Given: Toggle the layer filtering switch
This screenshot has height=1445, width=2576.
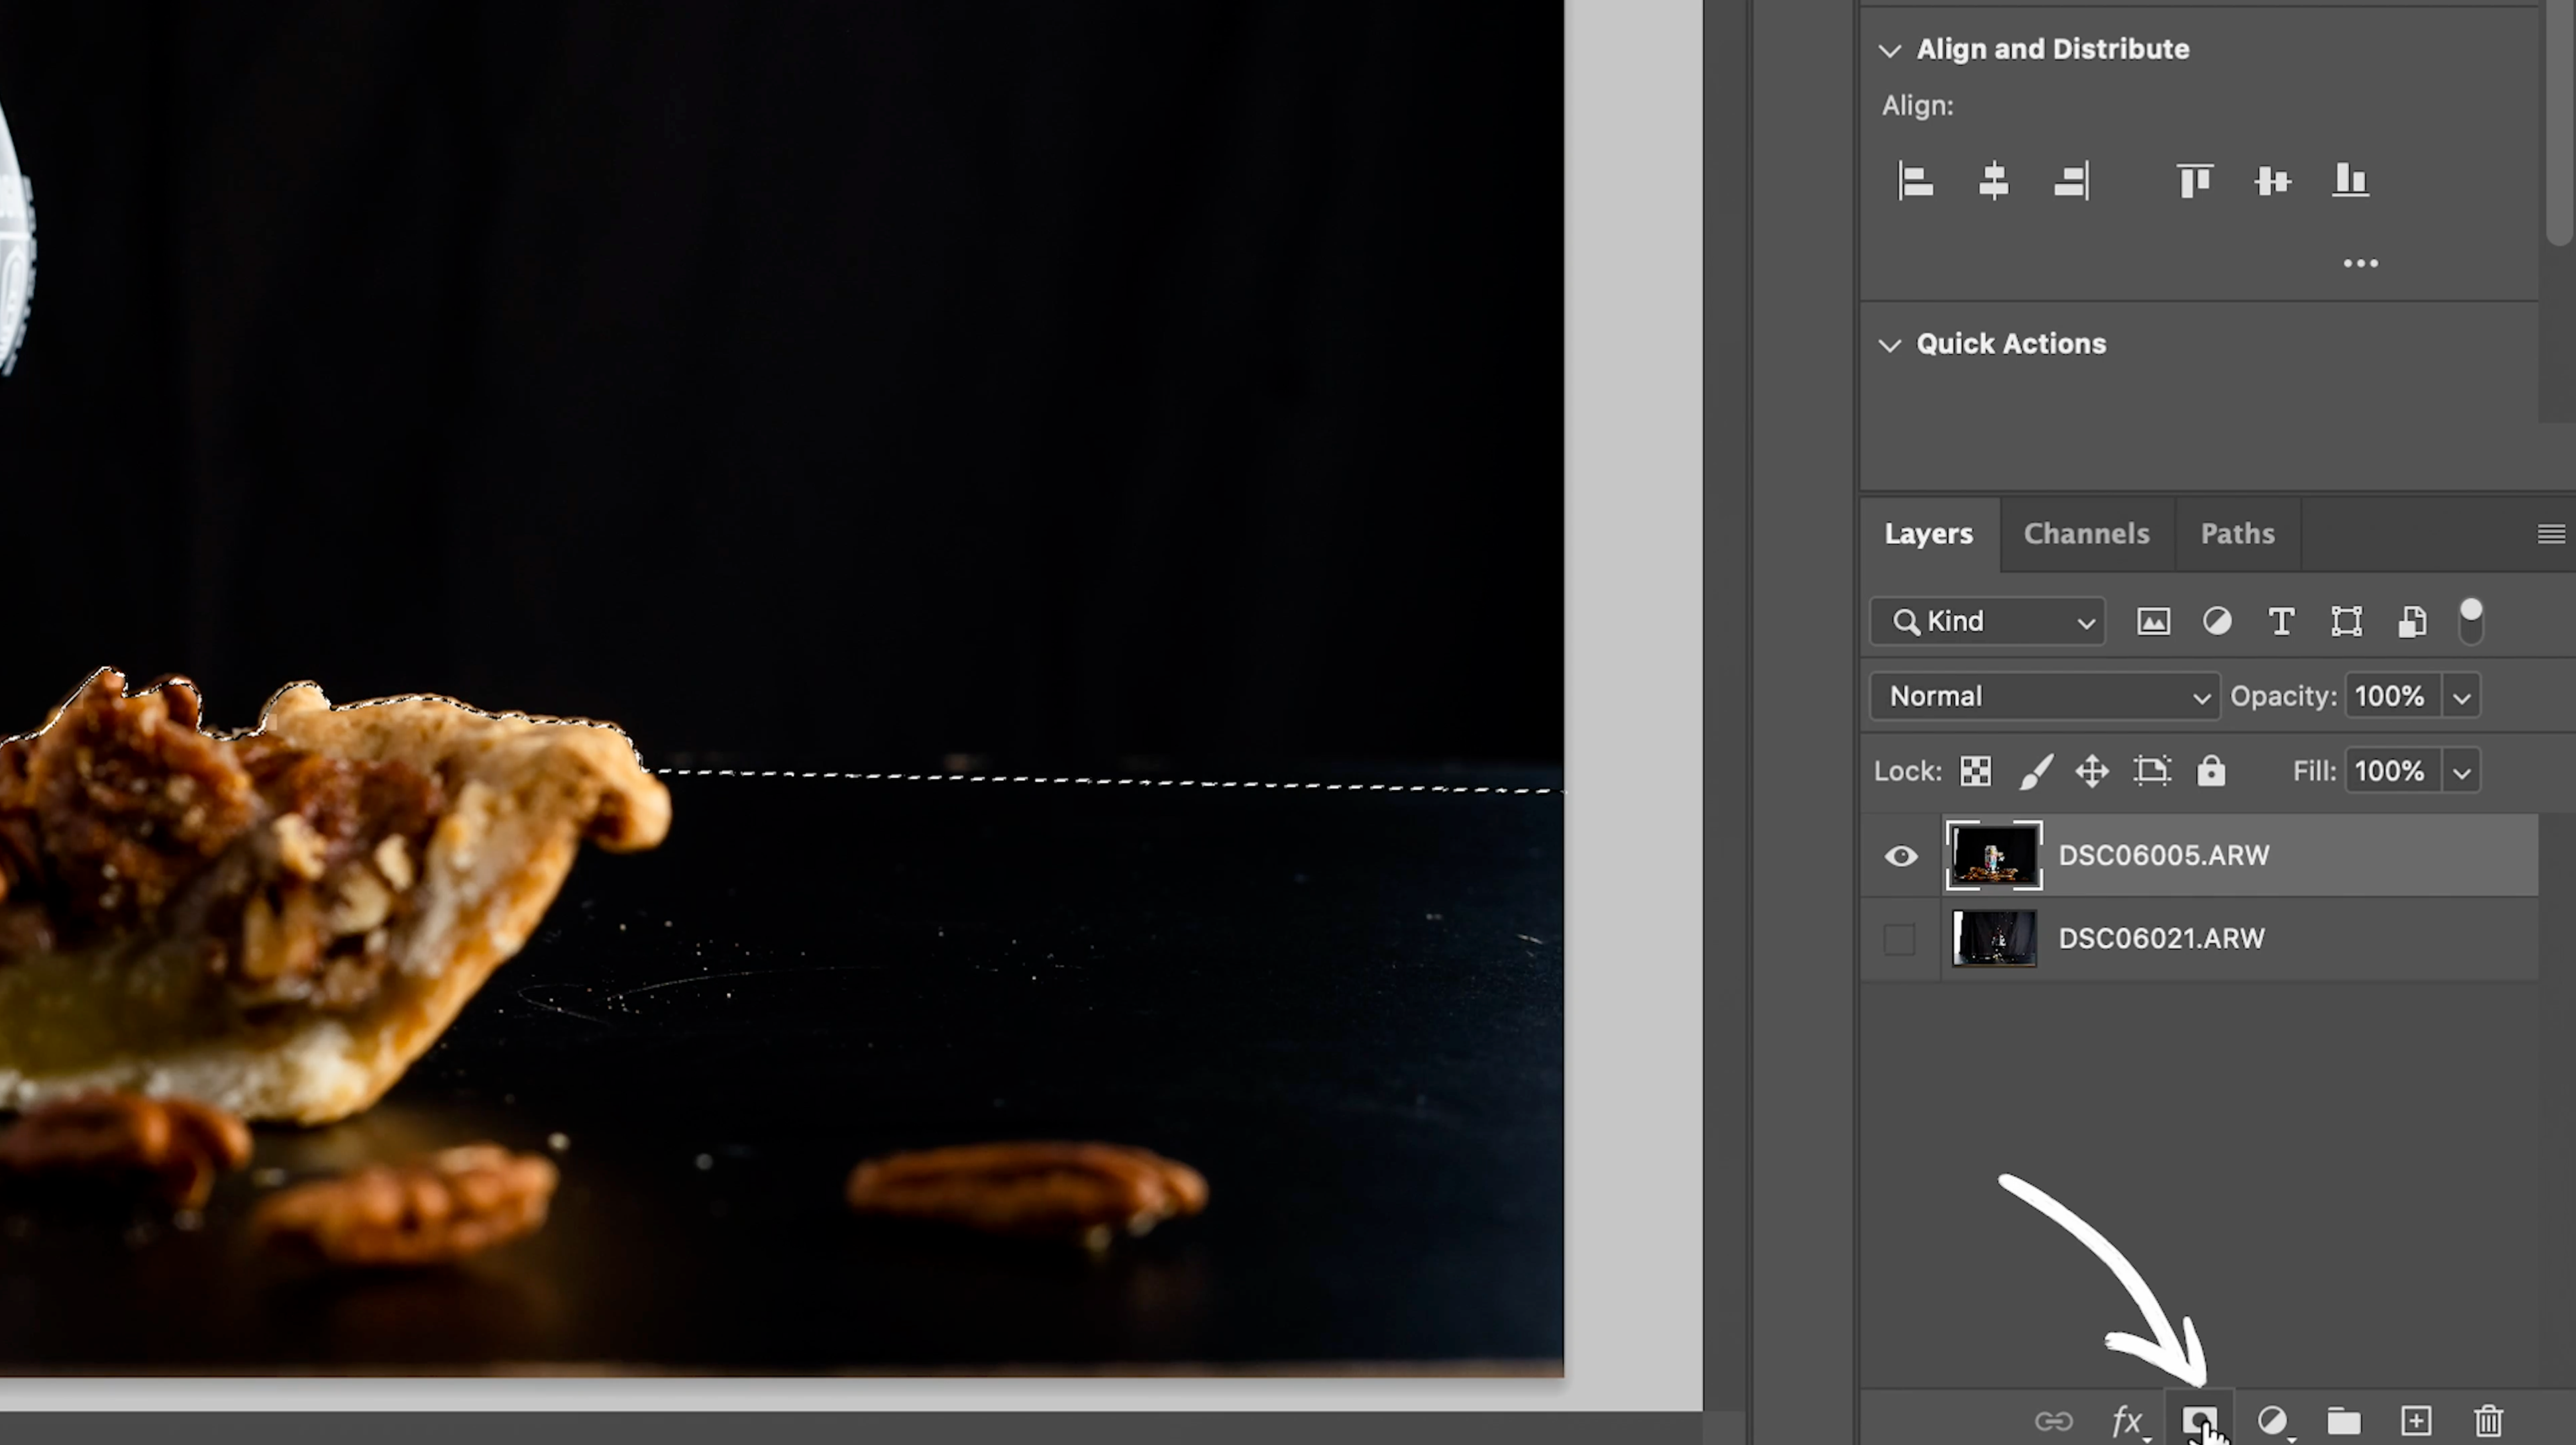Looking at the screenshot, I should 2470,621.
